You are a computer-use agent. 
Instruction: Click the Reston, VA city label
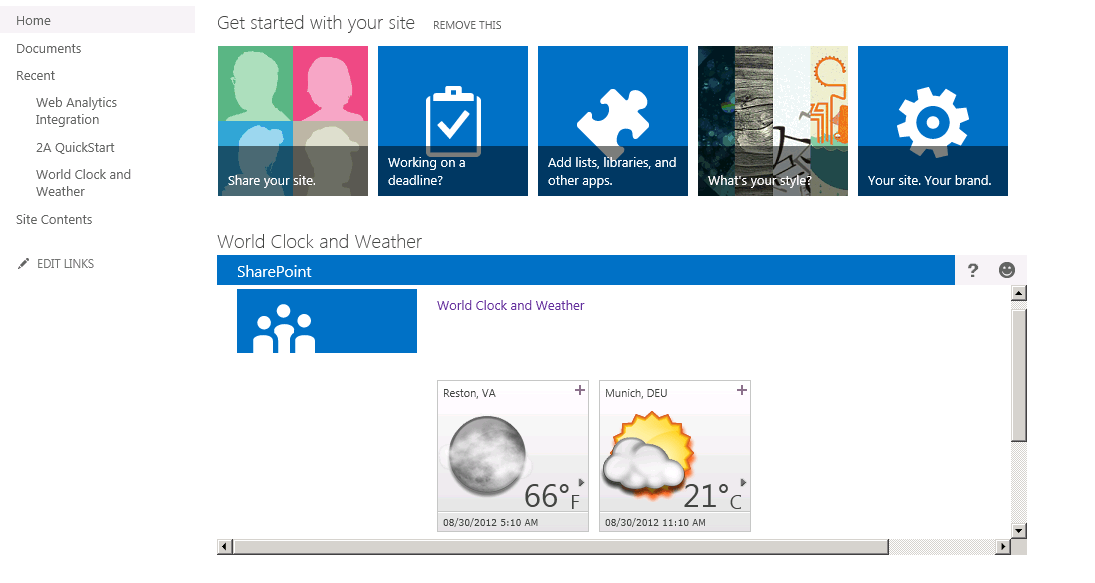tap(469, 393)
